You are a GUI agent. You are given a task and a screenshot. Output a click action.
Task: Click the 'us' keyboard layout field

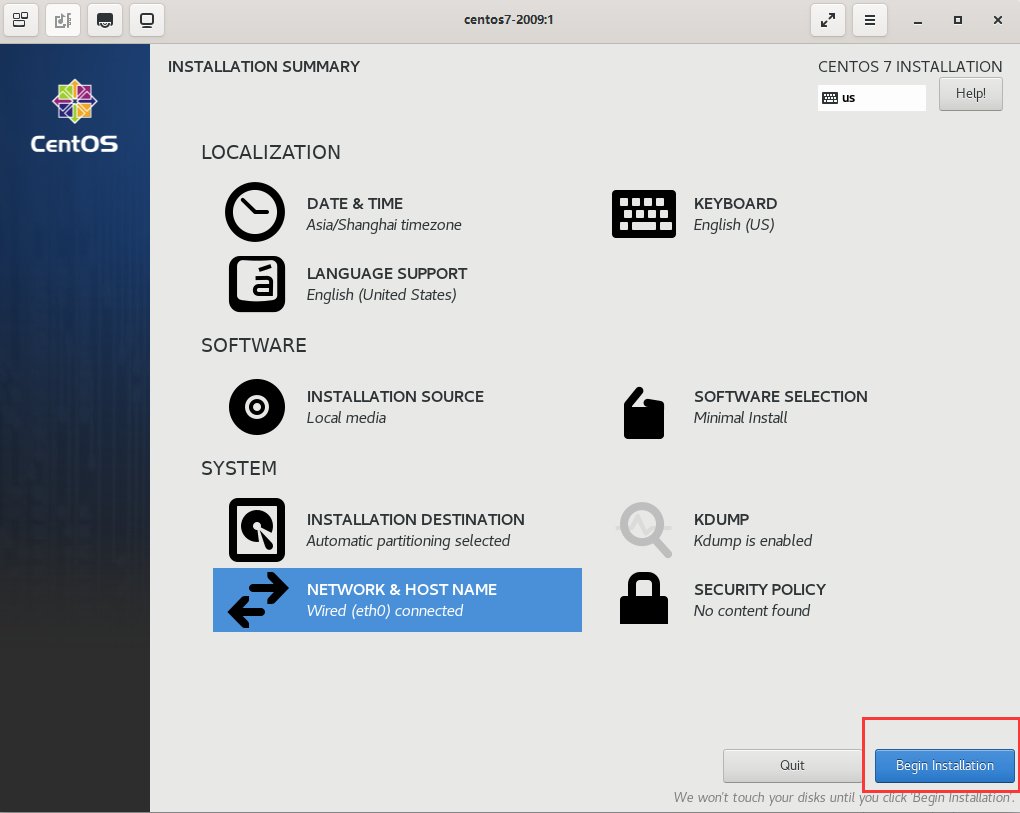872,98
